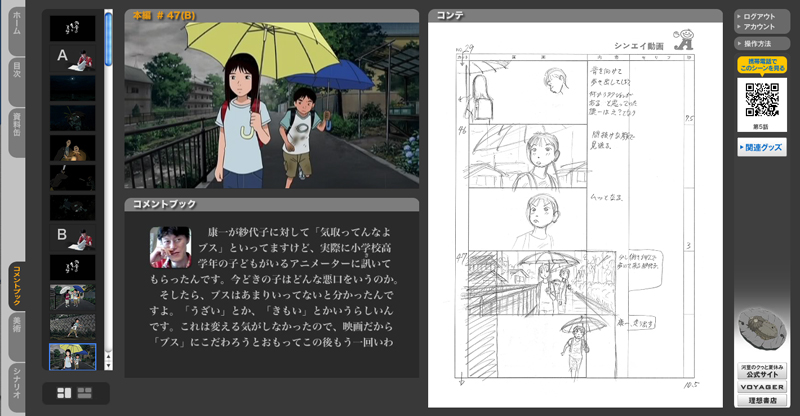Image resolution: width=800 pixels, height=416 pixels.
Task: Switch to the side-by-side panel layout icon
Action: 64,393
